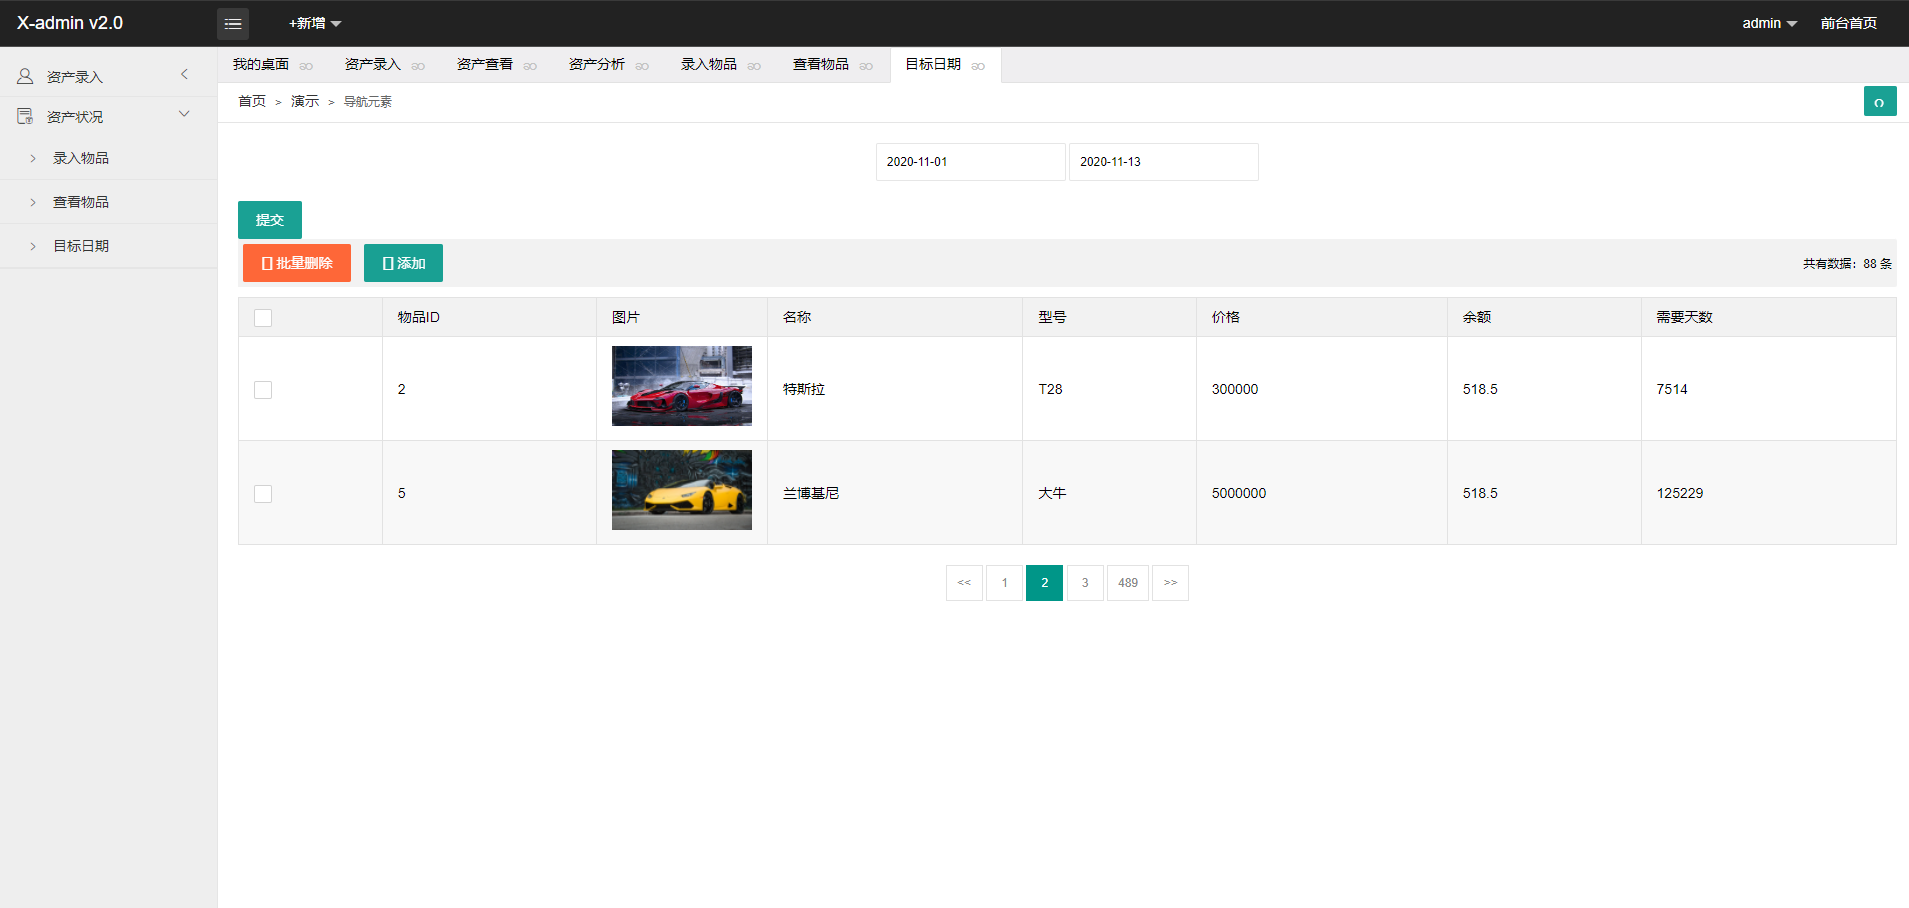Close the 我的桌面 tab icon
Screen dimensions: 1909x908
(x=306, y=66)
